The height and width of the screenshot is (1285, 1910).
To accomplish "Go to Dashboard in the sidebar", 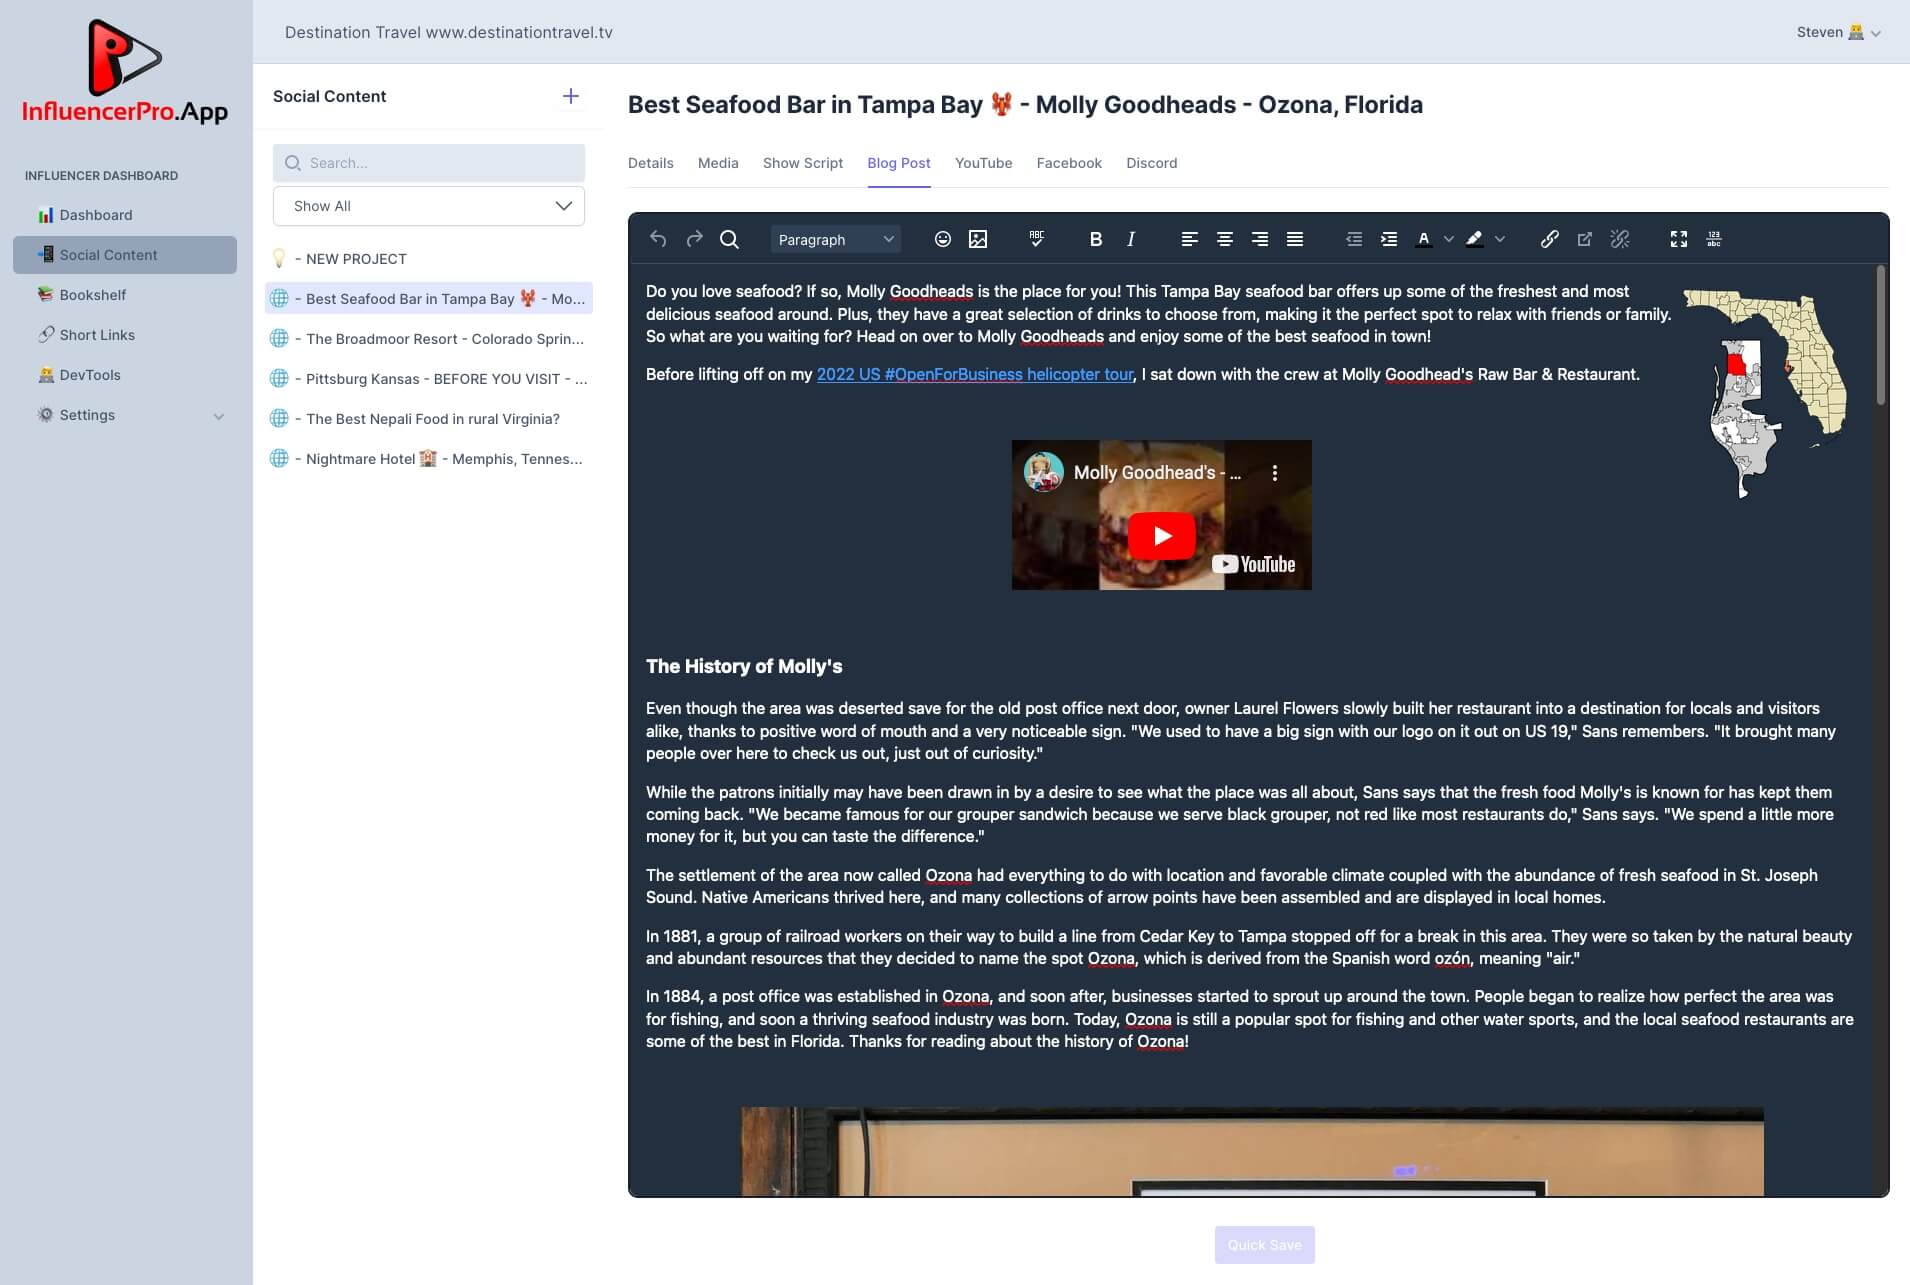I will click(x=125, y=215).
